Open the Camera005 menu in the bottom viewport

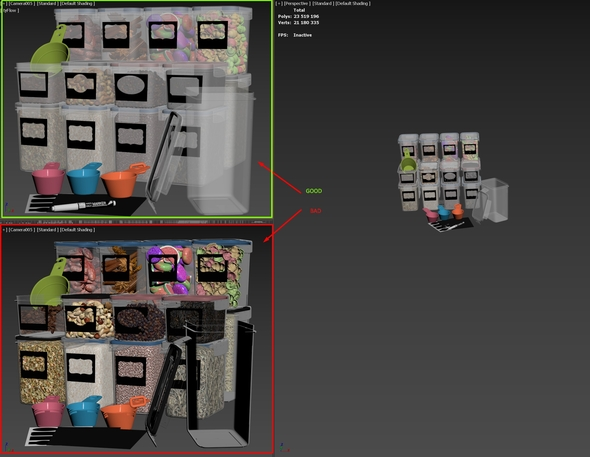click(x=22, y=229)
